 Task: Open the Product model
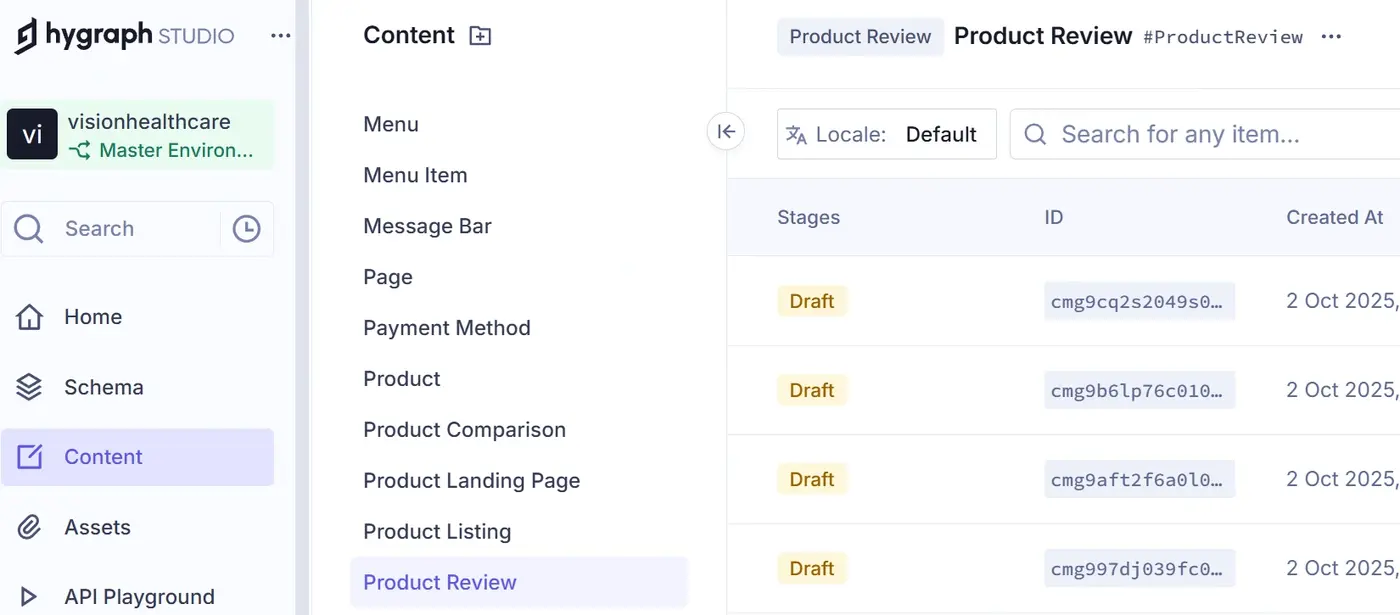tap(402, 379)
